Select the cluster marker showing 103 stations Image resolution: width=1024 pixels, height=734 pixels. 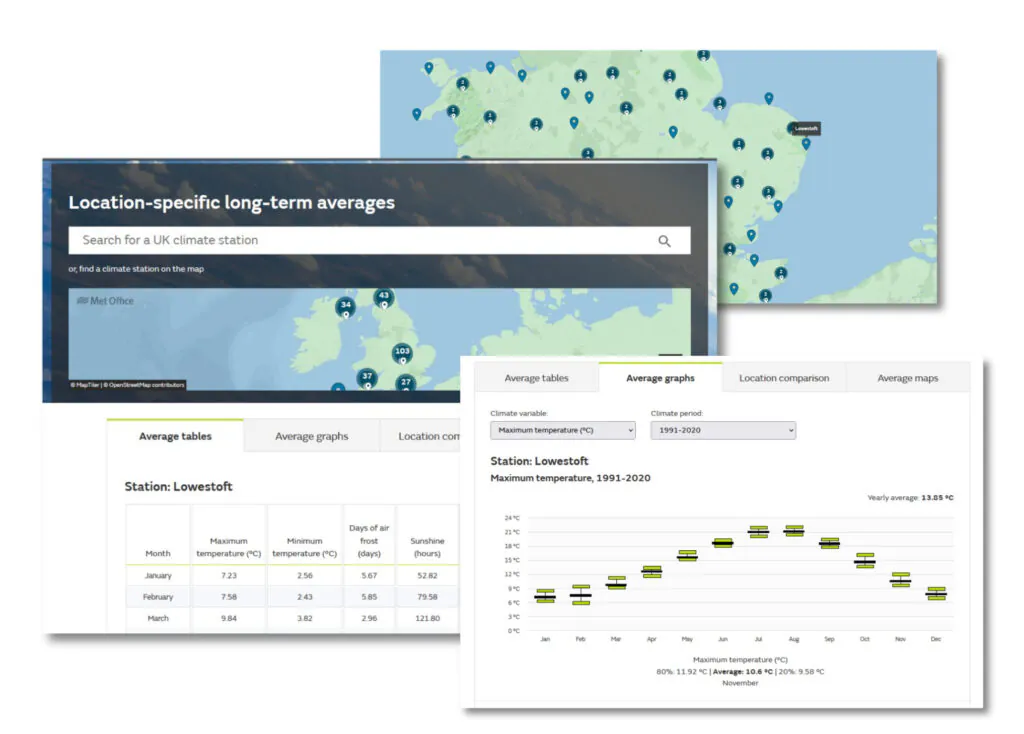[x=402, y=352]
